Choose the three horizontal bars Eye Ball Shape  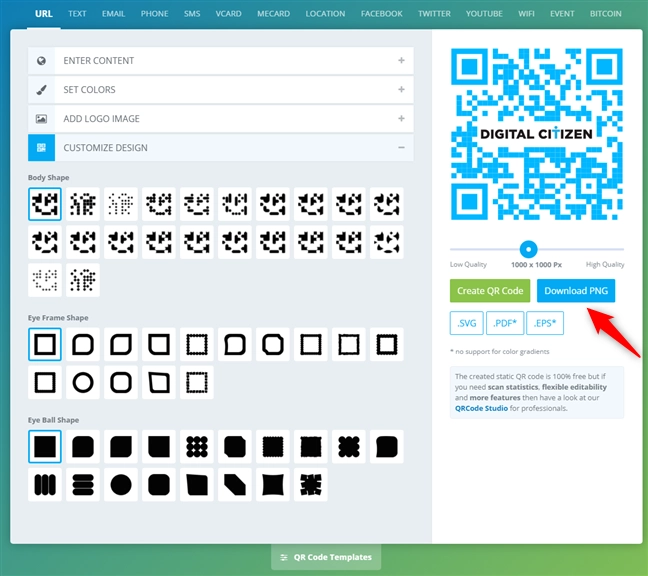[83, 484]
